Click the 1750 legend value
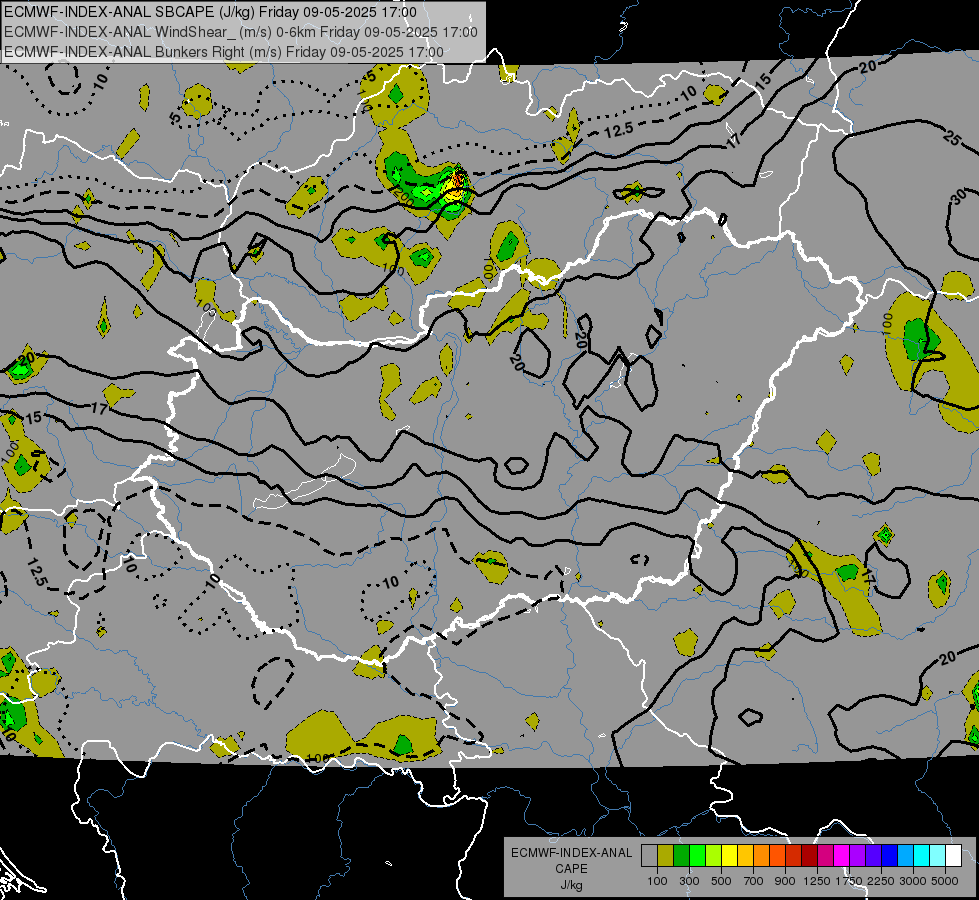This screenshot has width=979, height=900. 849,881
